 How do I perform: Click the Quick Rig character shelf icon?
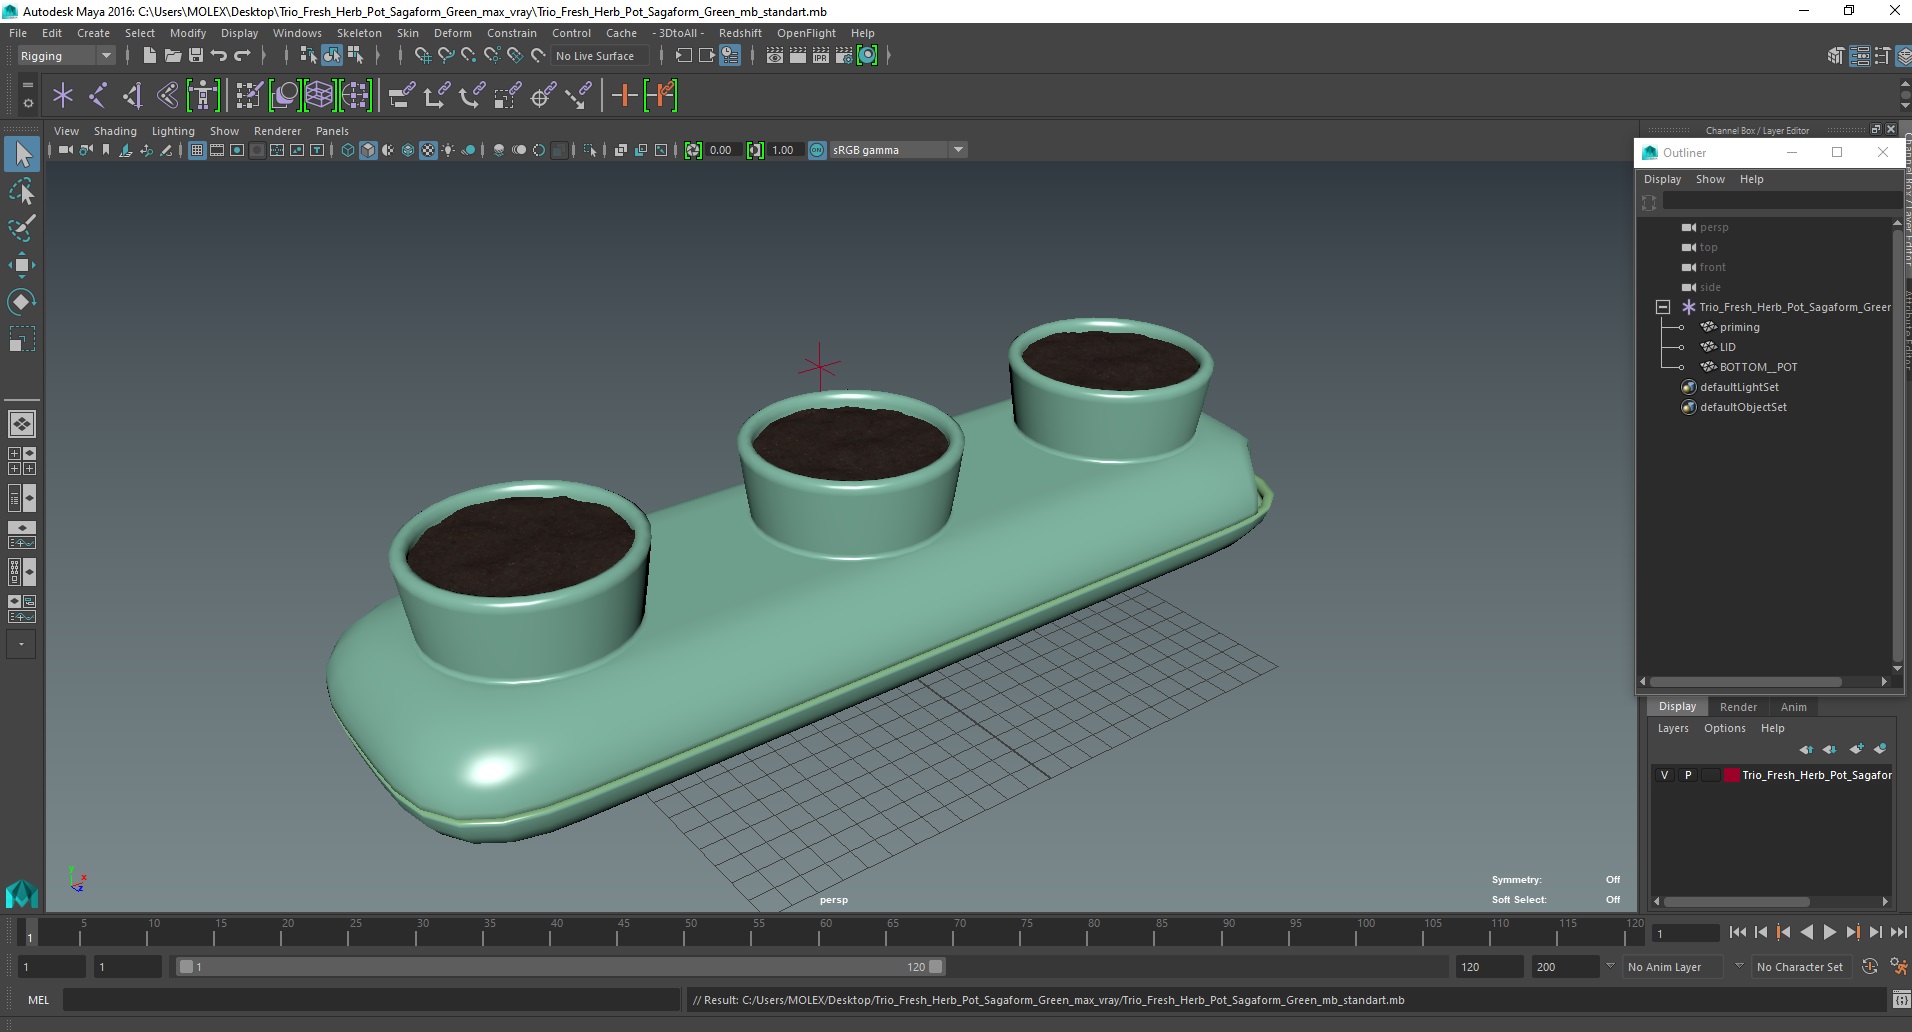tap(203, 96)
